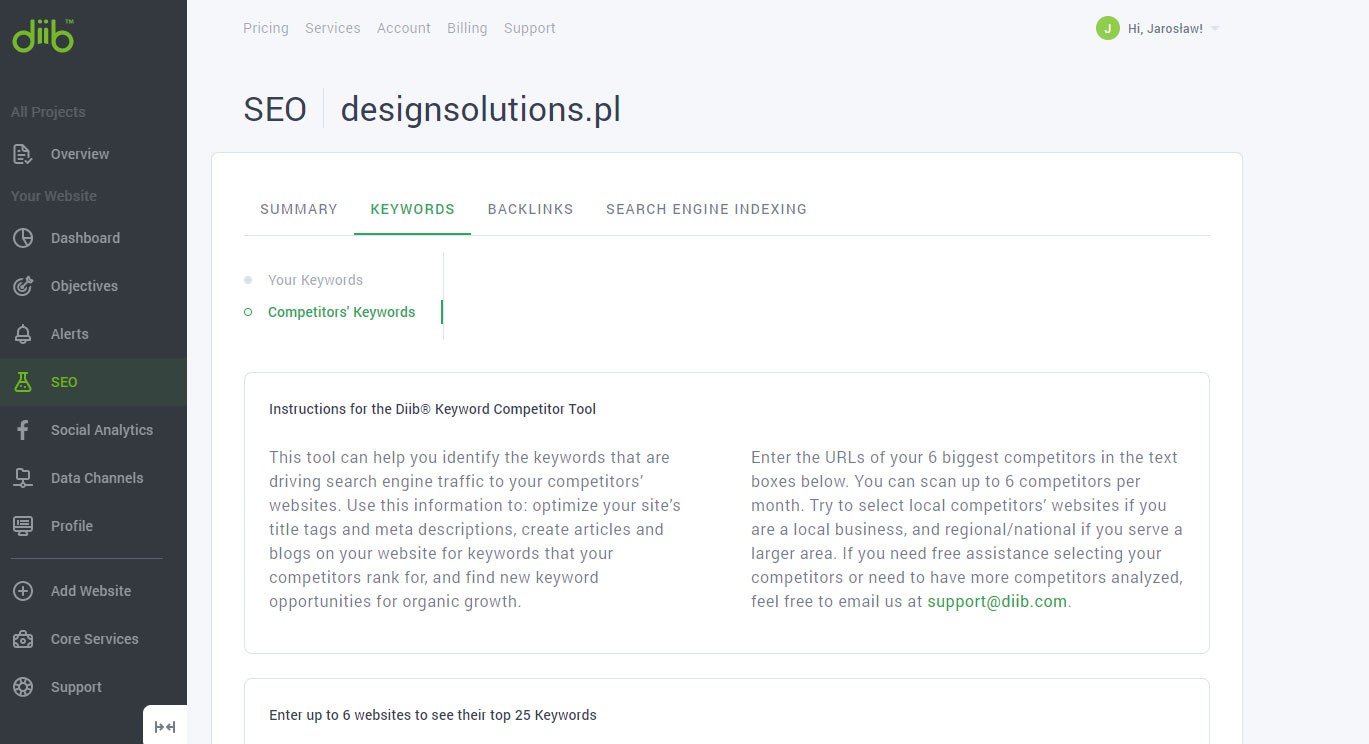Click the Support lifebuoy icon
Screen dimensions: 1369x744
(23, 687)
